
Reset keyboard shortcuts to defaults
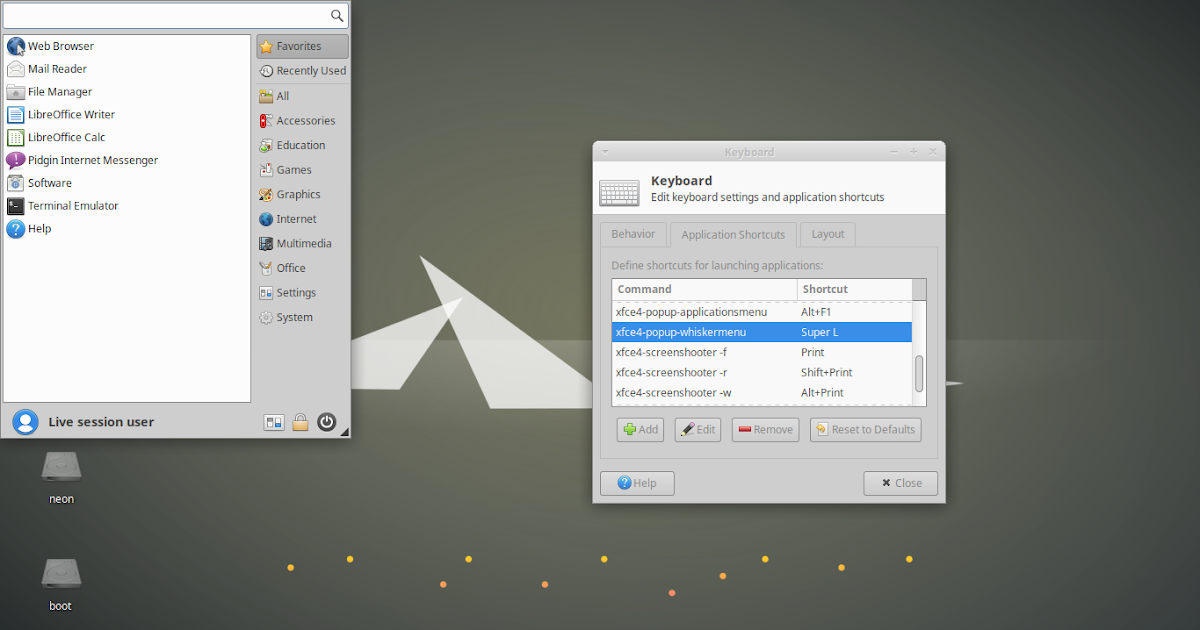click(x=865, y=429)
